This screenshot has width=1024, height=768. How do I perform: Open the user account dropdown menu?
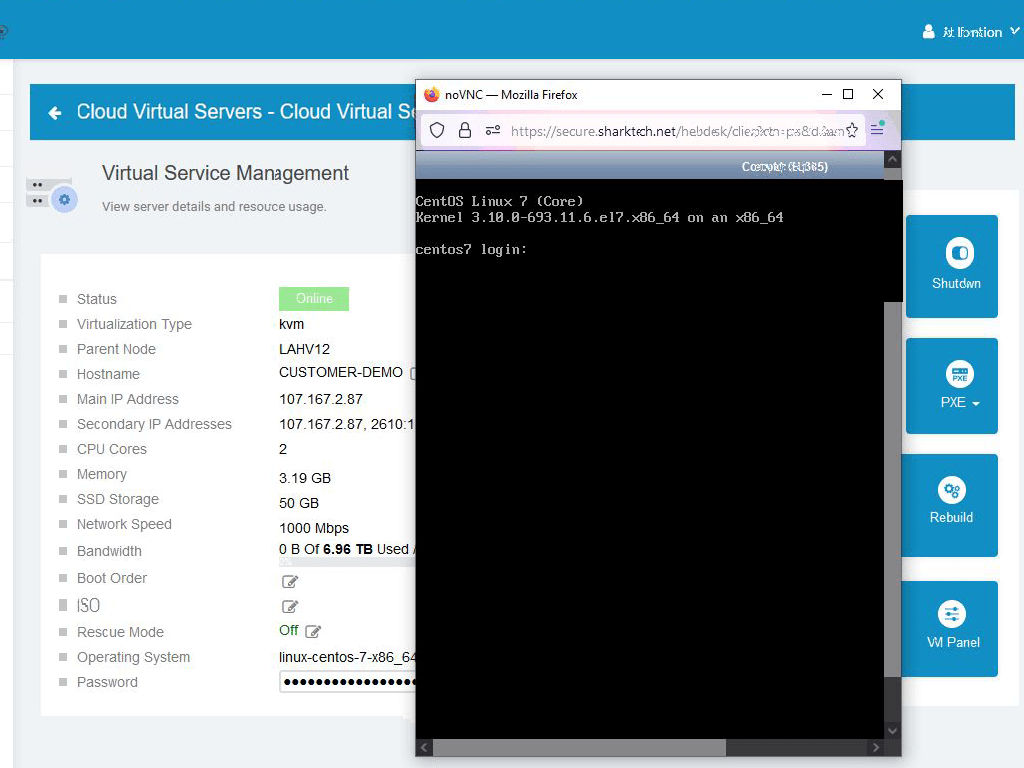point(971,31)
